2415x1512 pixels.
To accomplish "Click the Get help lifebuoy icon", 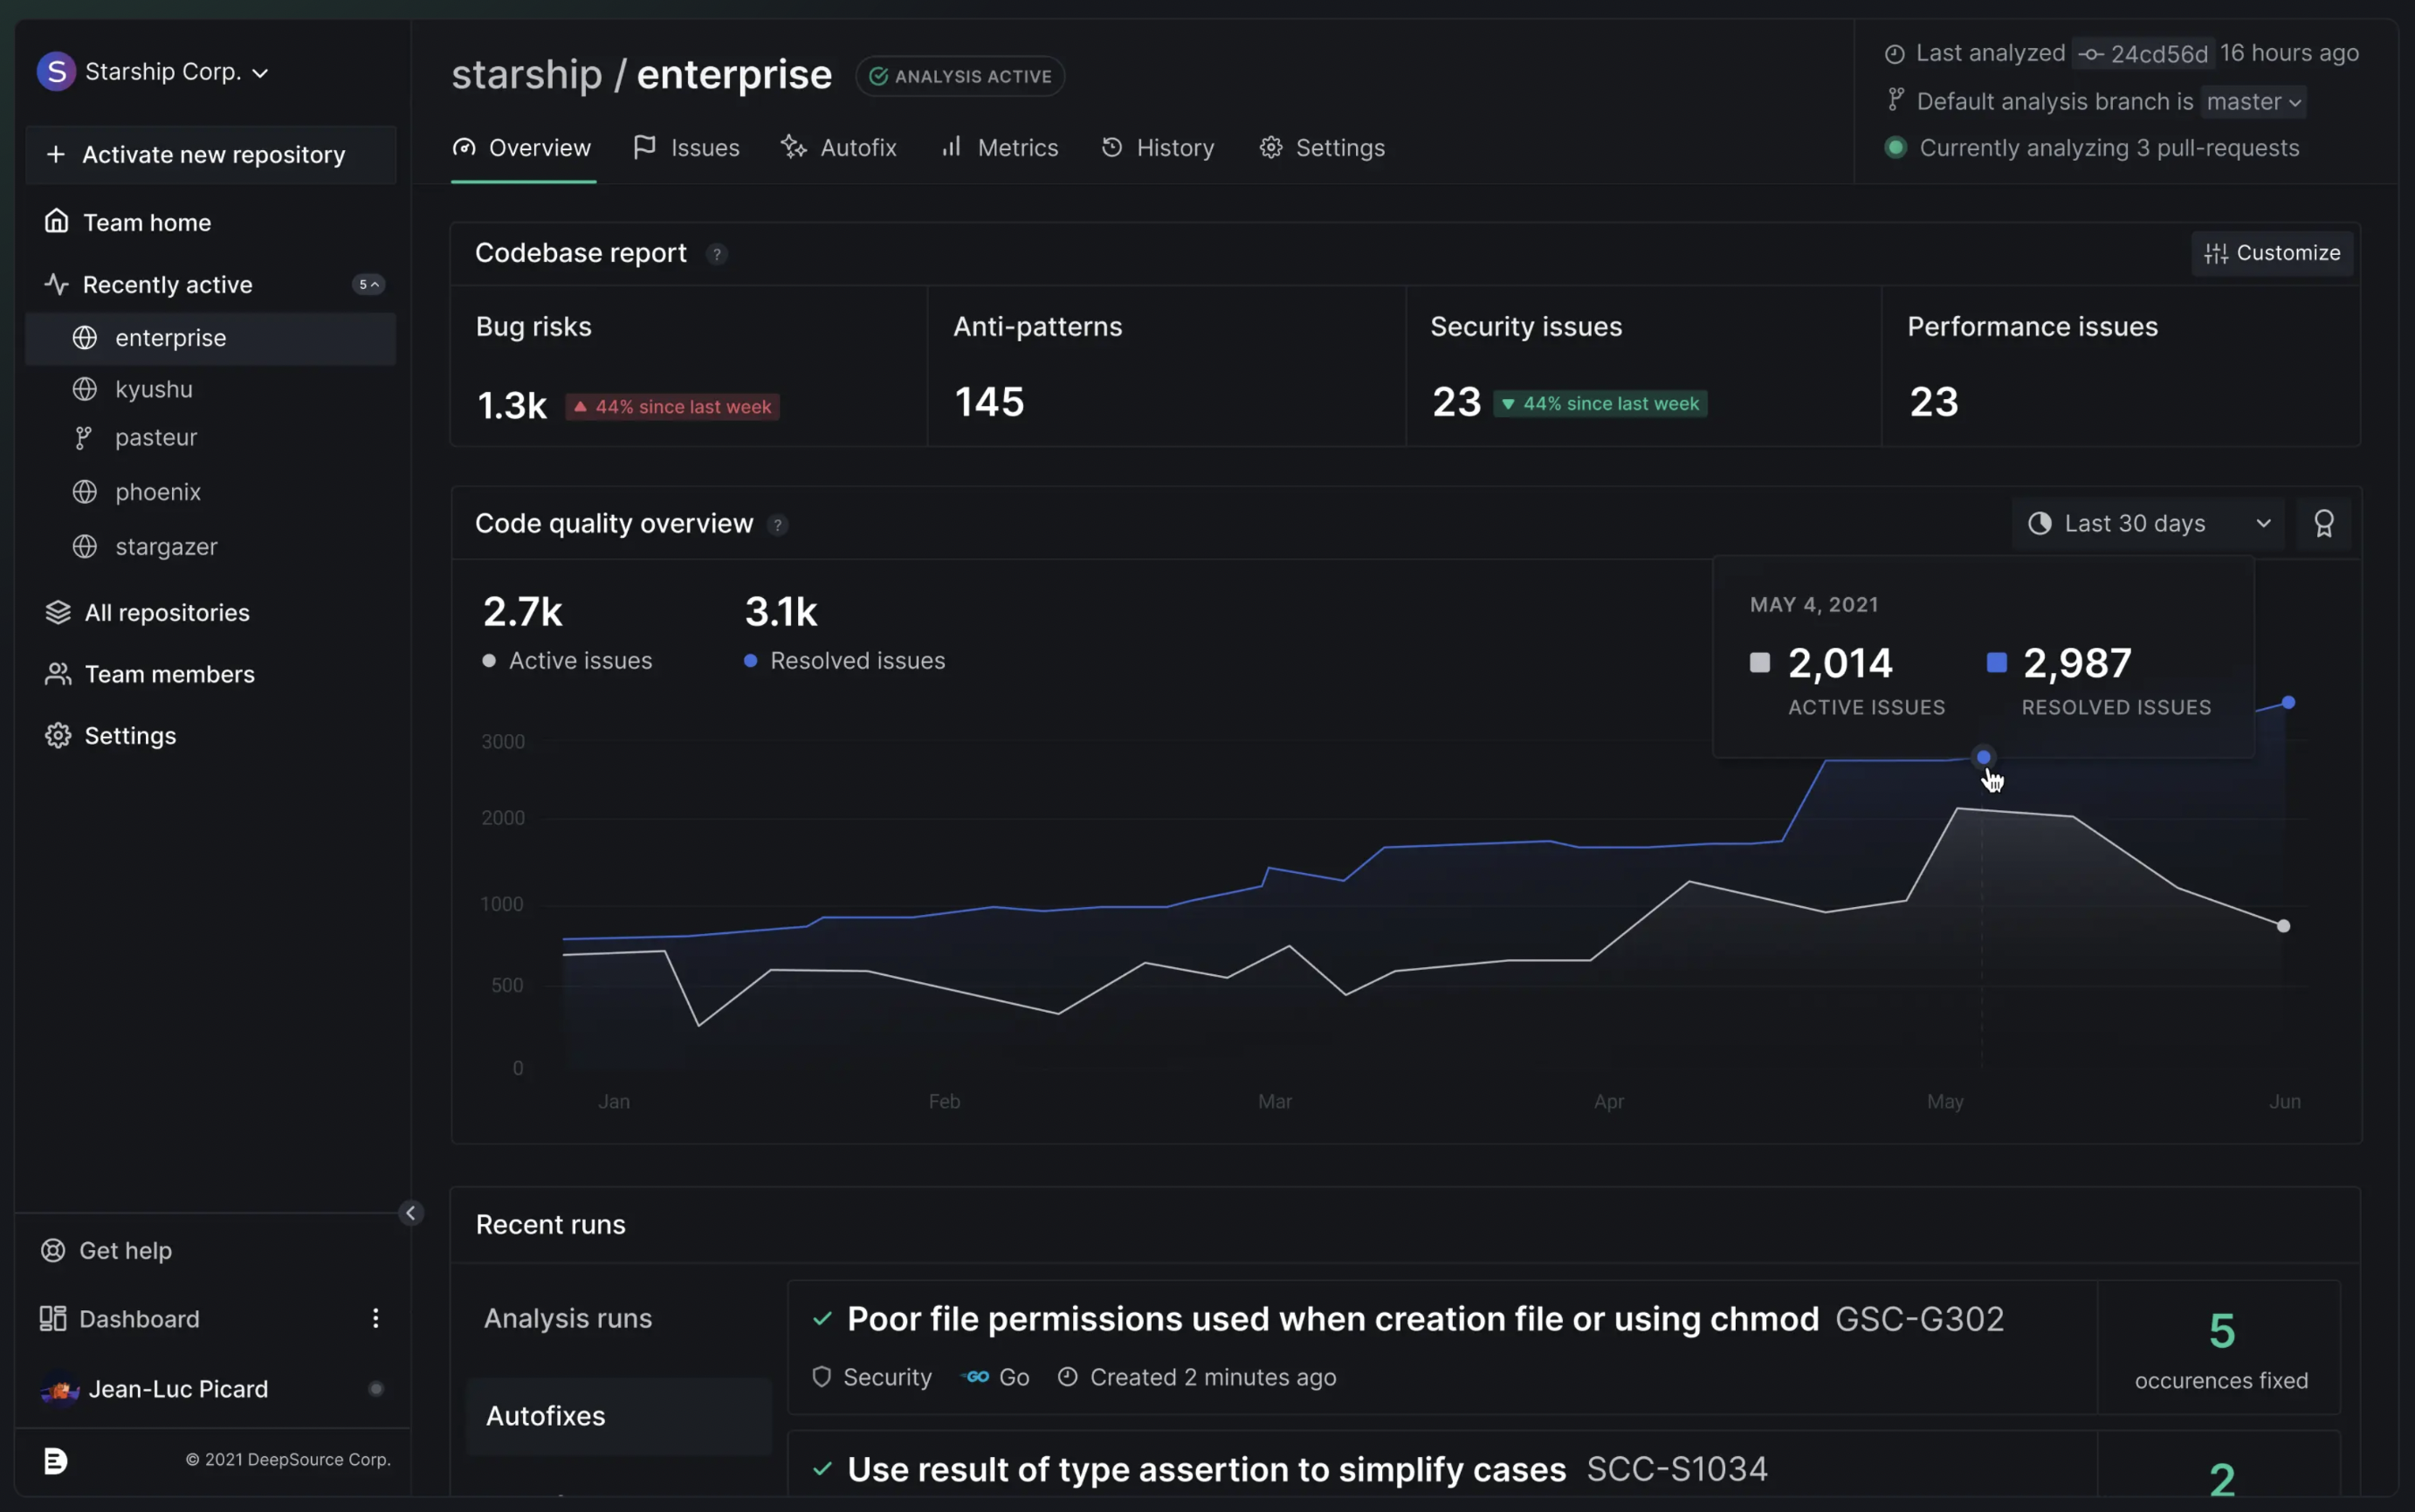I will 52,1250.
